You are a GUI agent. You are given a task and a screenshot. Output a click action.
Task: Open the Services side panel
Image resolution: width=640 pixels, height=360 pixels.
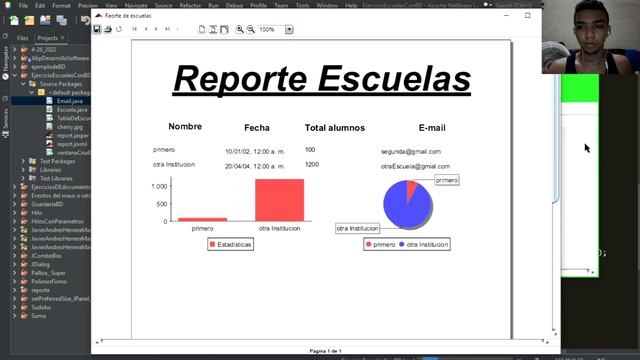tap(5, 122)
